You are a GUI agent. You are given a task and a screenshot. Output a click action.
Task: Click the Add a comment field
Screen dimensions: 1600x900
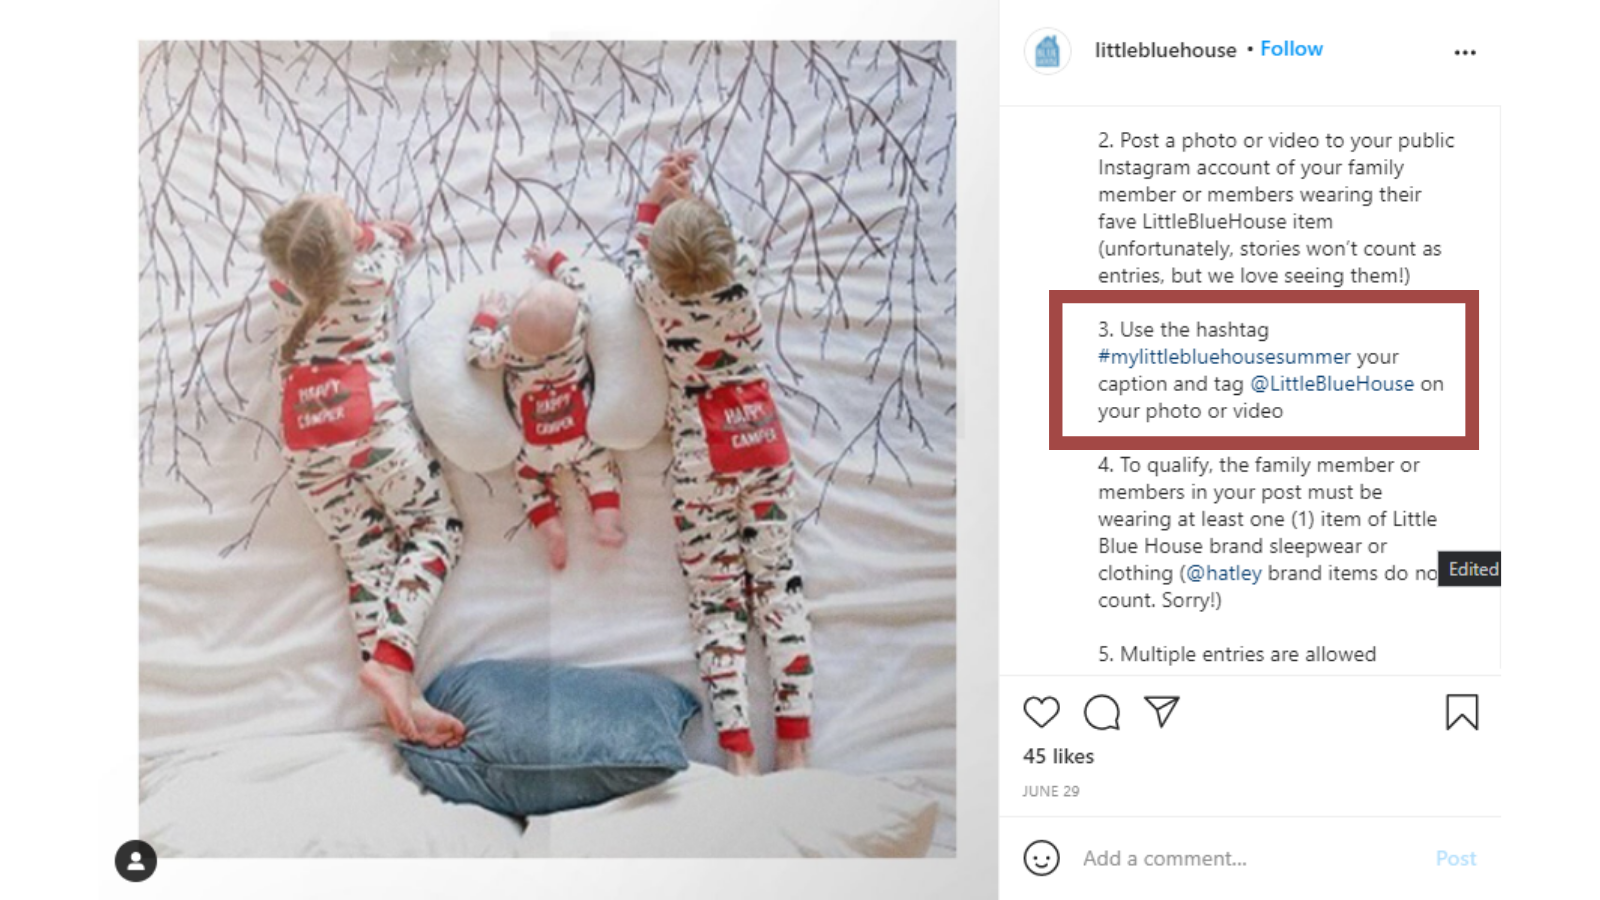coord(1250,858)
